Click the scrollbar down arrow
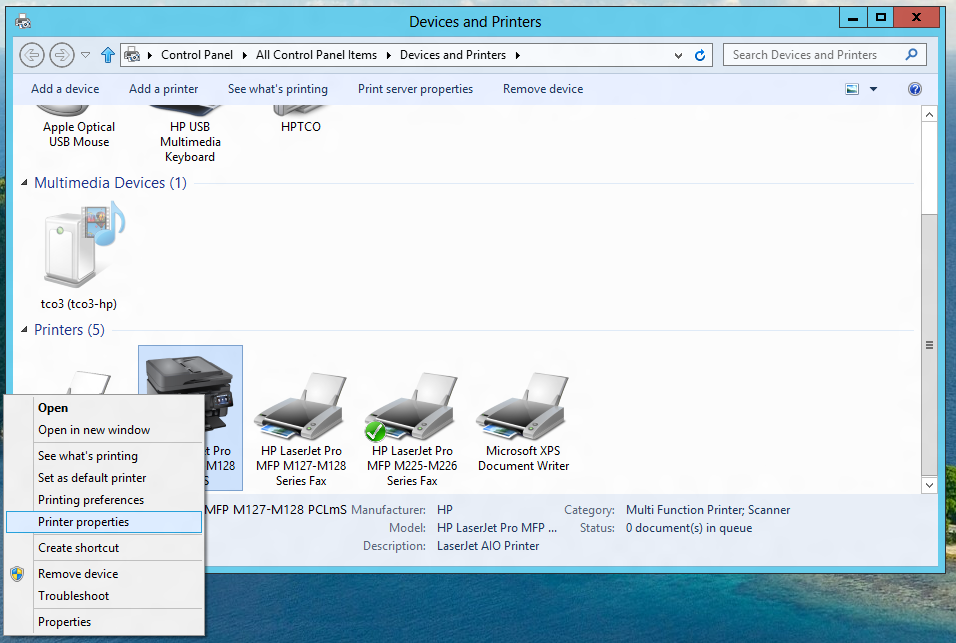Screen dimensions: 956x643 (929, 485)
